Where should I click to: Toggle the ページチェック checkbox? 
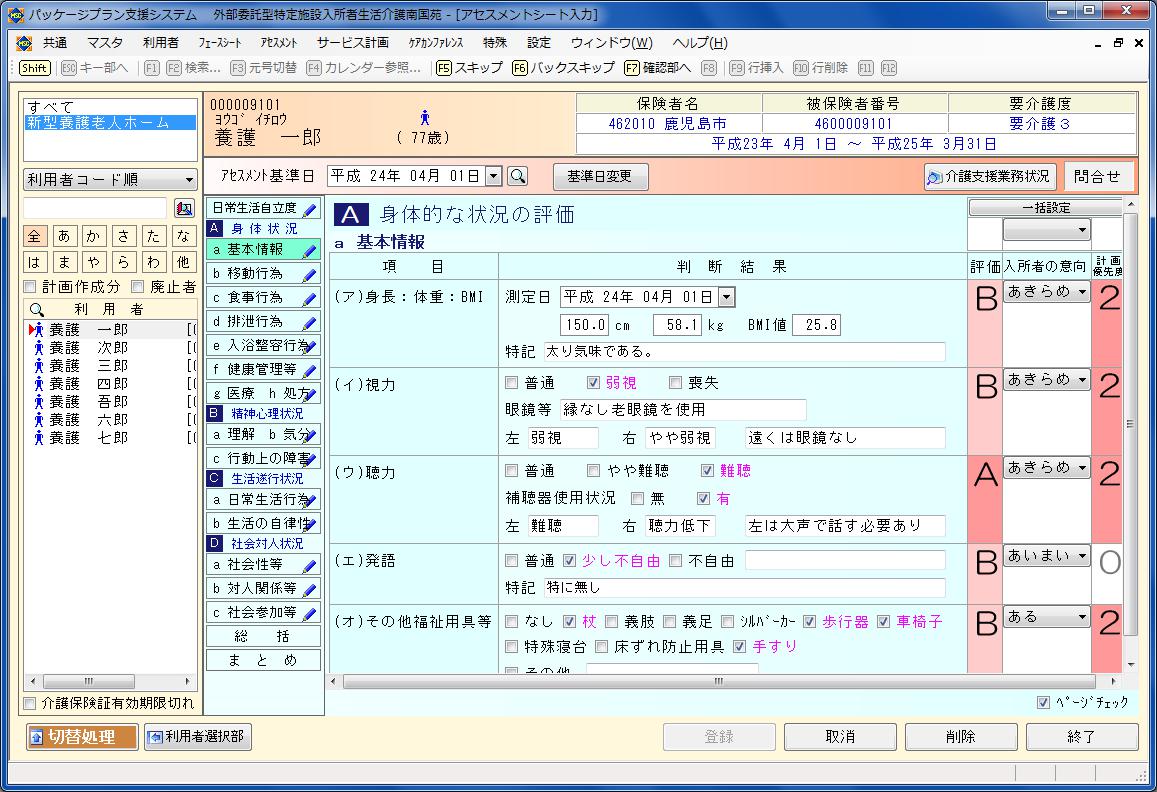click(x=1044, y=702)
